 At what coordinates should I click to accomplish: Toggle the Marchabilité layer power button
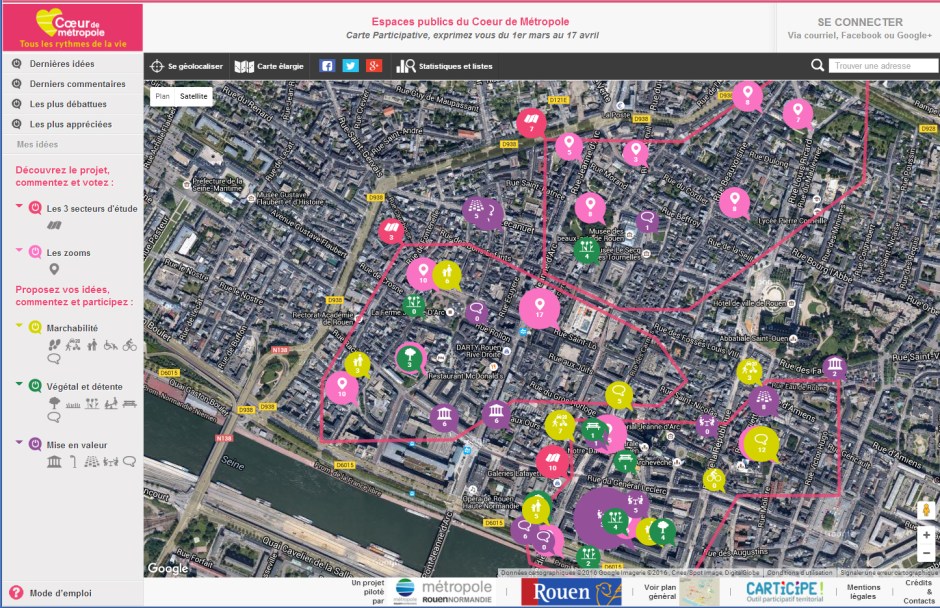(35, 327)
